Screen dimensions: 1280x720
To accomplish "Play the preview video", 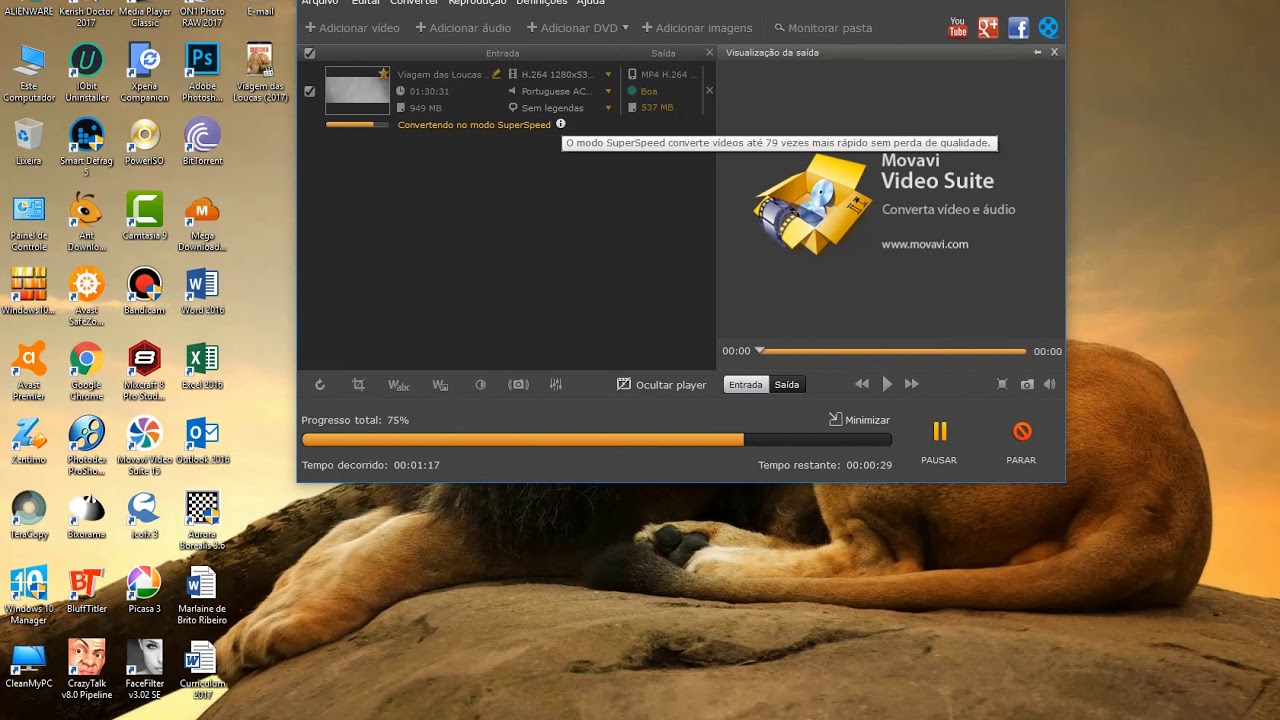I will click(887, 384).
